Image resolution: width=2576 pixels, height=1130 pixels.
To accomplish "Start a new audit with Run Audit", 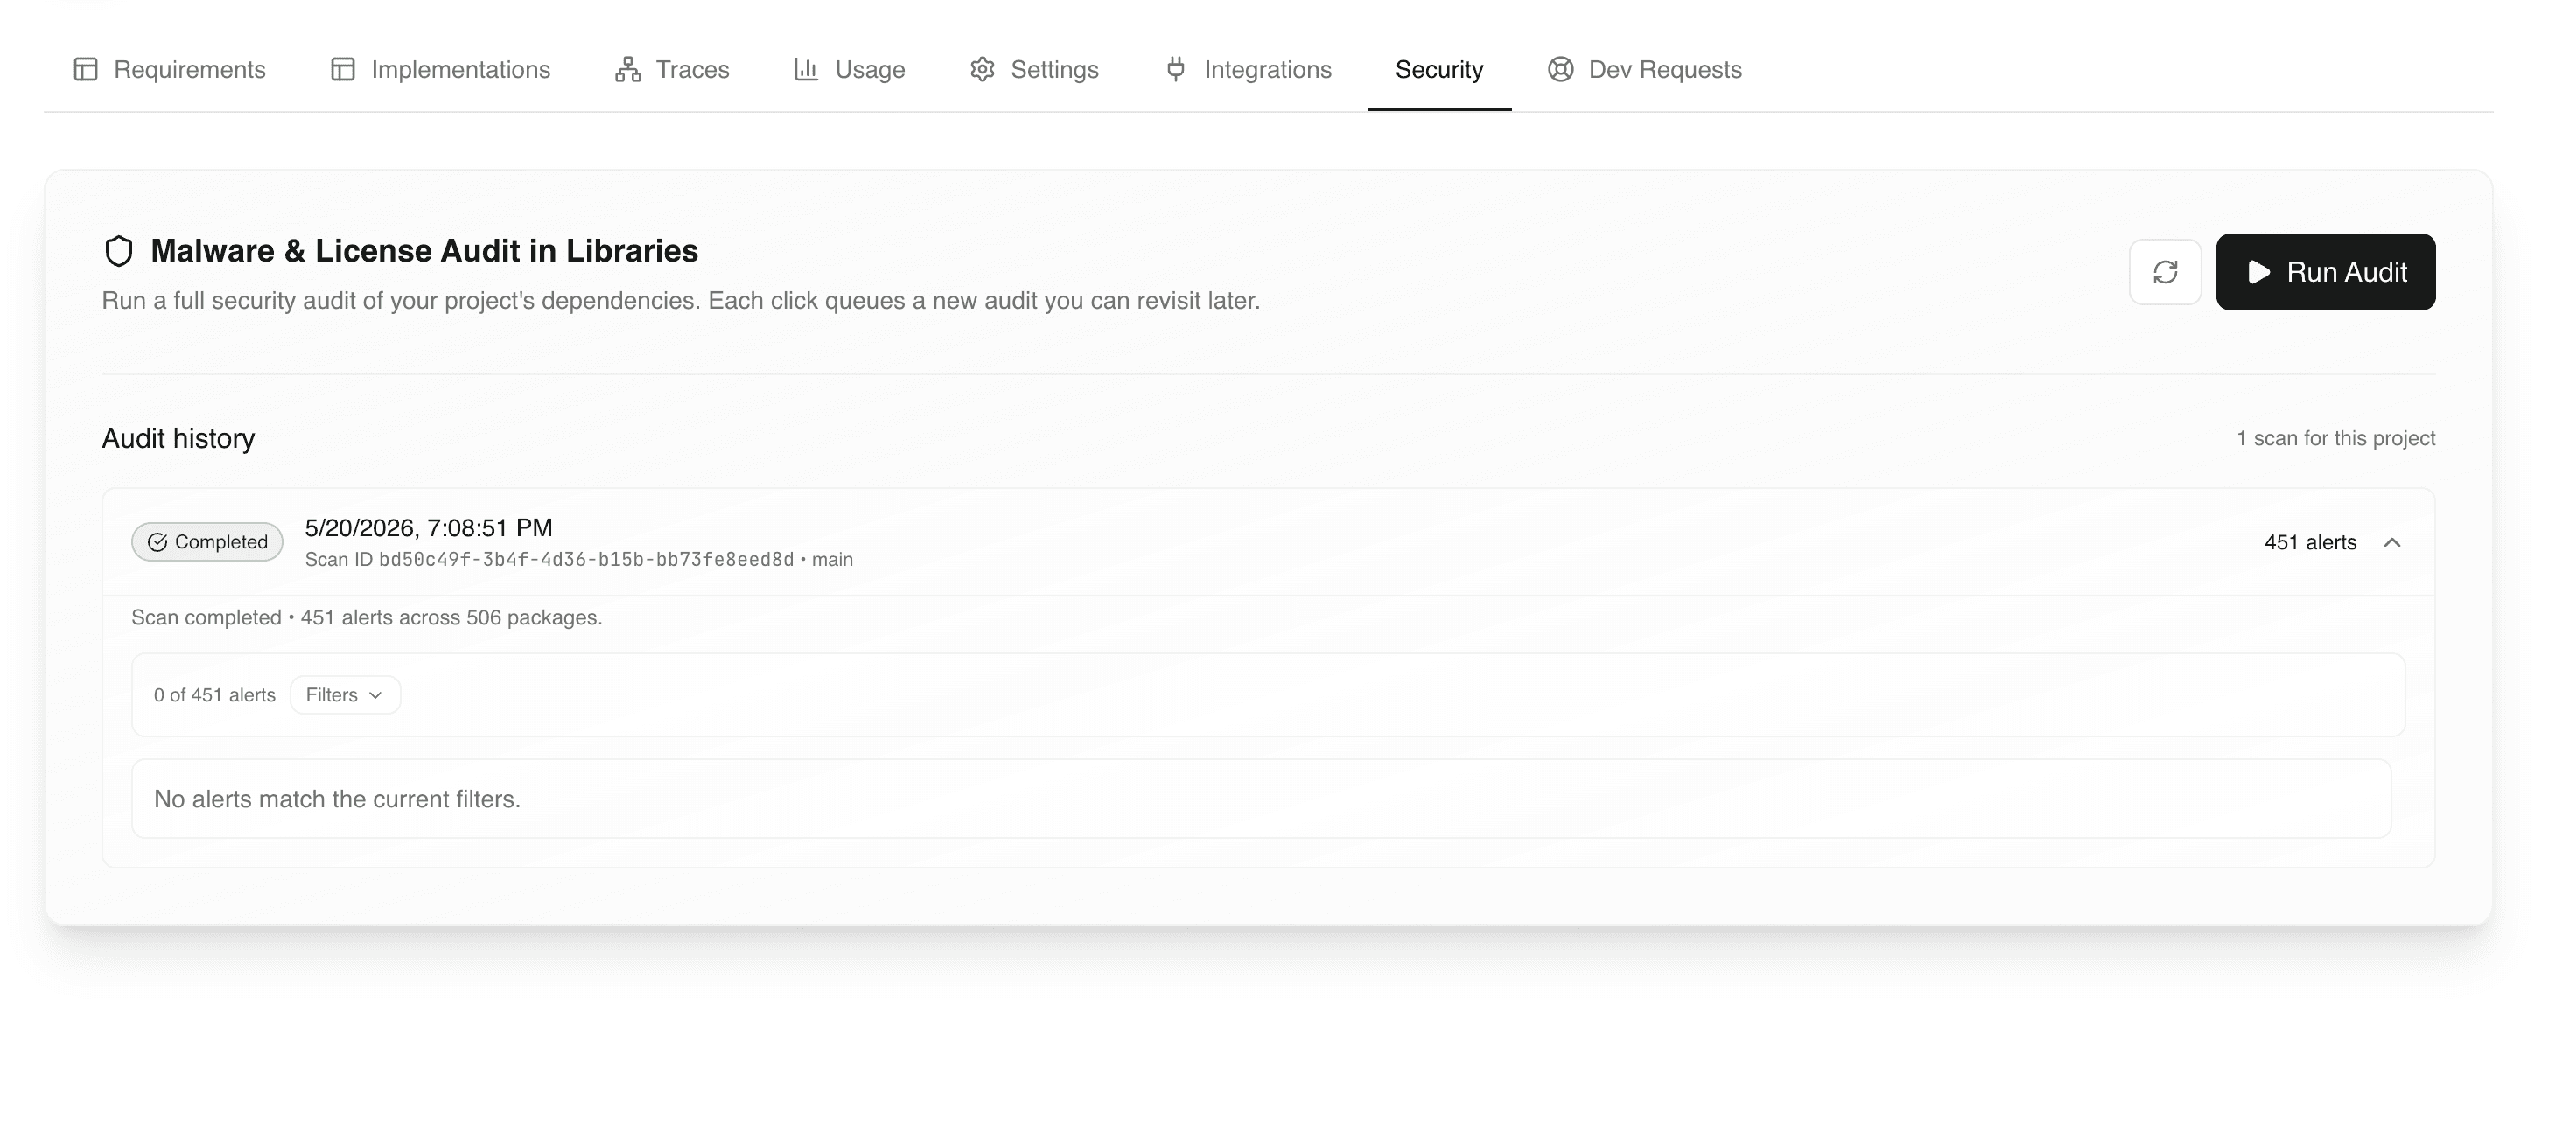I will pyautogui.click(x=2326, y=272).
